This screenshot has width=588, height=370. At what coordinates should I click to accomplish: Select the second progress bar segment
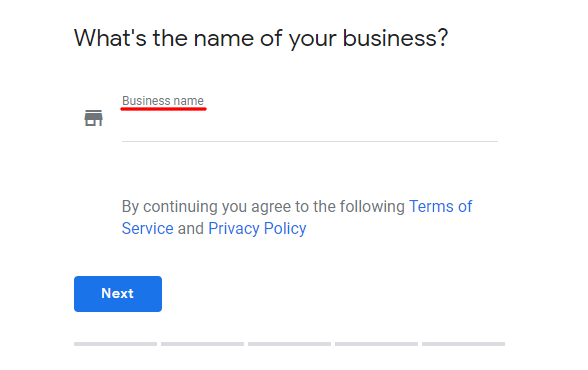(x=202, y=344)
